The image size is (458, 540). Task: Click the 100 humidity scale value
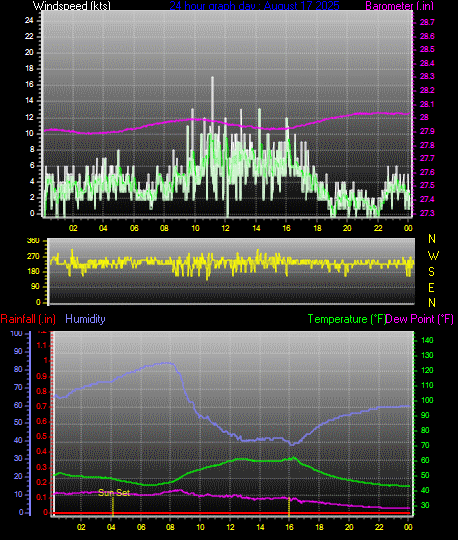pos(17,333)
